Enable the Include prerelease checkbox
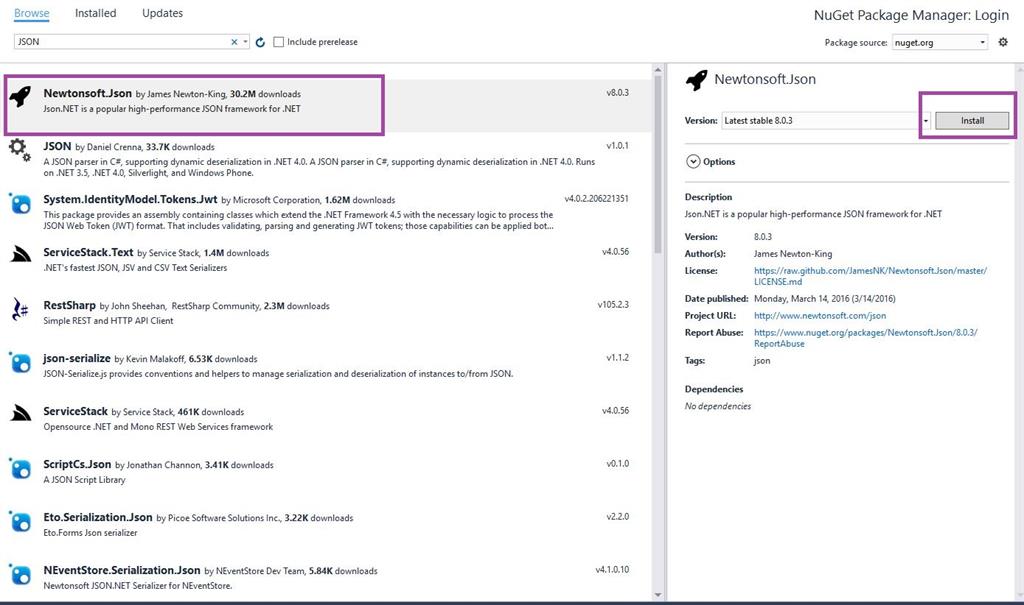 (279, 42)
